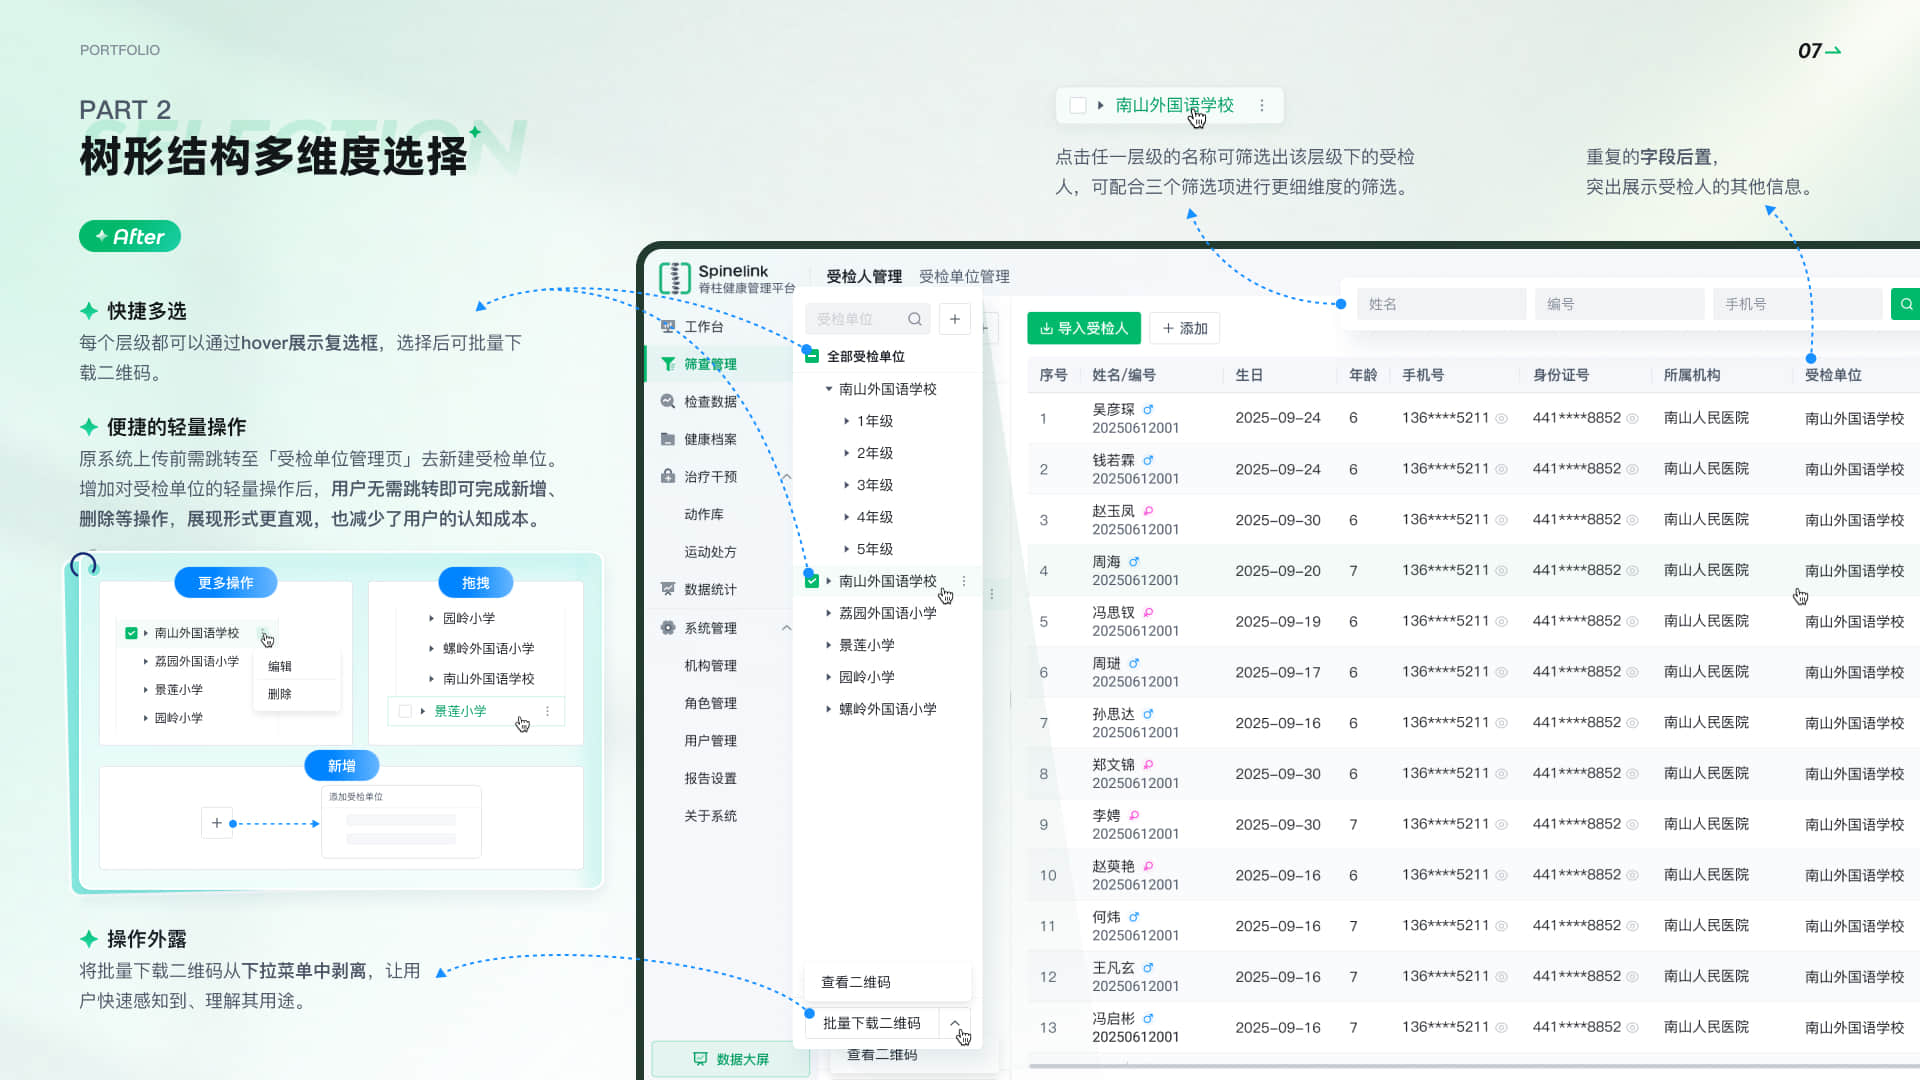This screenshot has width=1920, height=1080.
Task: Switch to the 受检人管理 tab
Action: coord(864,276)
